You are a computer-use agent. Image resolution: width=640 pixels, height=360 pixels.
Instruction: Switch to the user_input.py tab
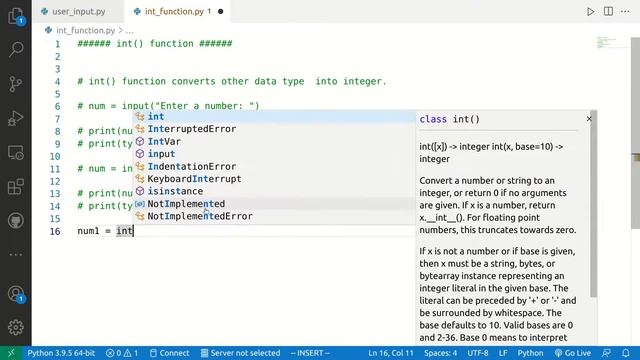pyautogui.click(x=78, y=11)
